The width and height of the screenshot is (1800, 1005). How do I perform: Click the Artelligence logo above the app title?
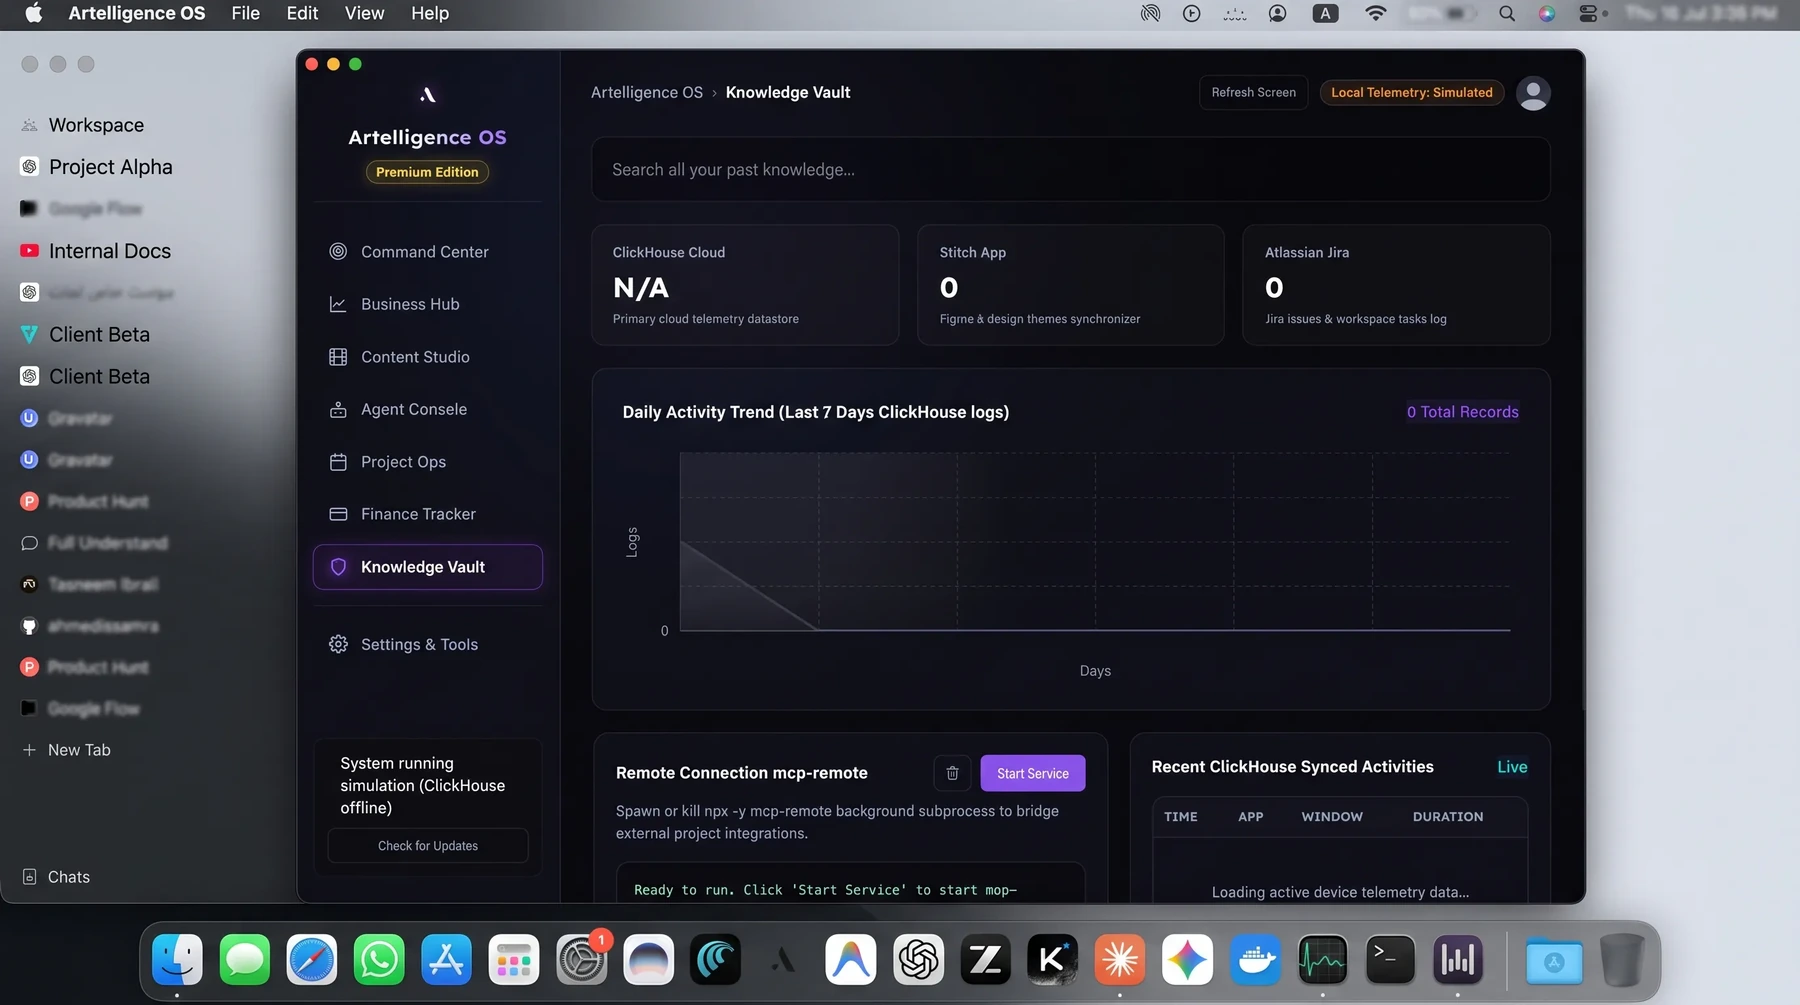[427, 95]
